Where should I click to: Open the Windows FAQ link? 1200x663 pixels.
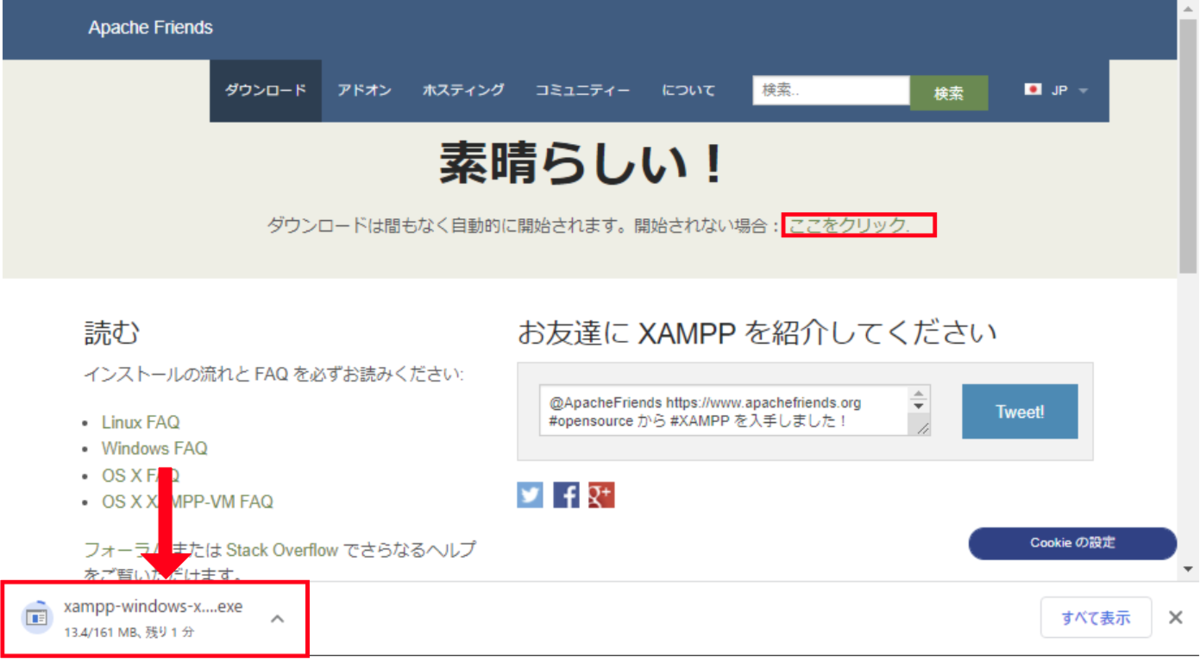click(154, 449)
